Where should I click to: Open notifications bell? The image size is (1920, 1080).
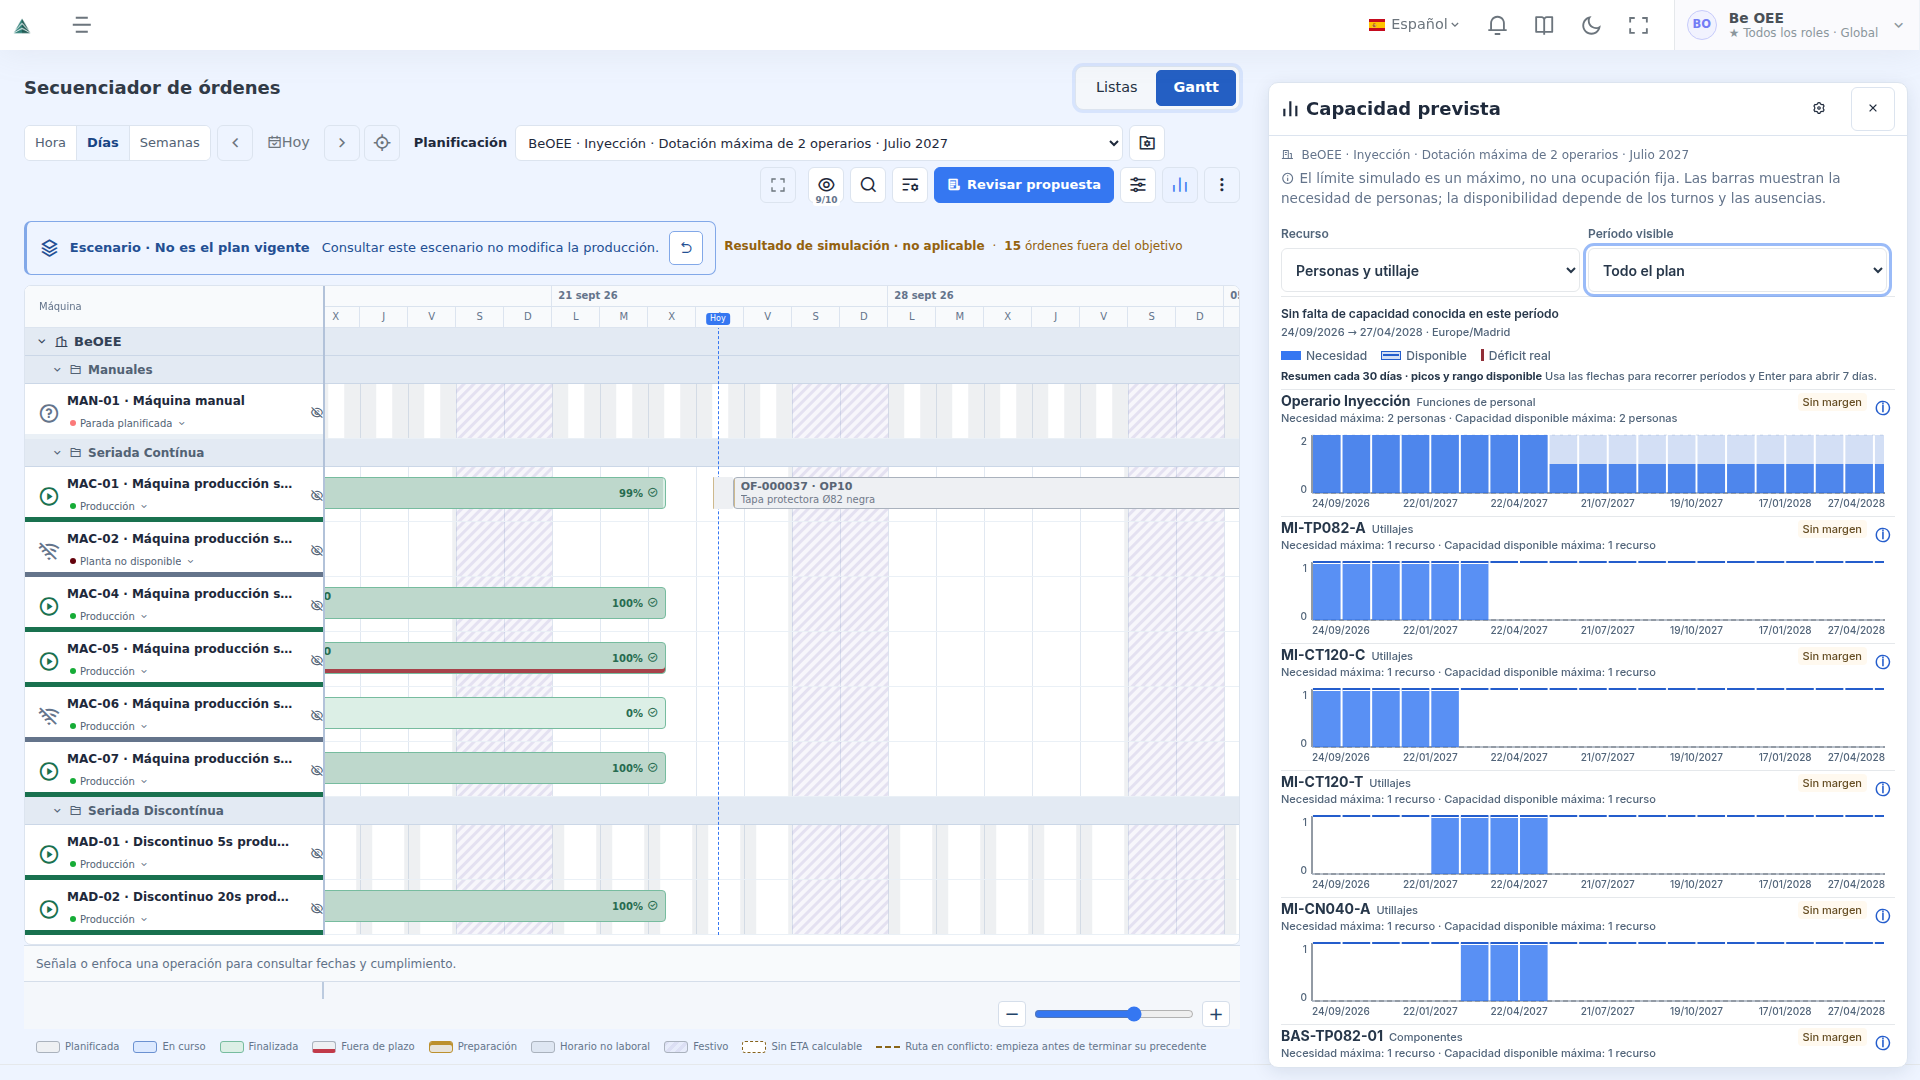point(1497,25)
